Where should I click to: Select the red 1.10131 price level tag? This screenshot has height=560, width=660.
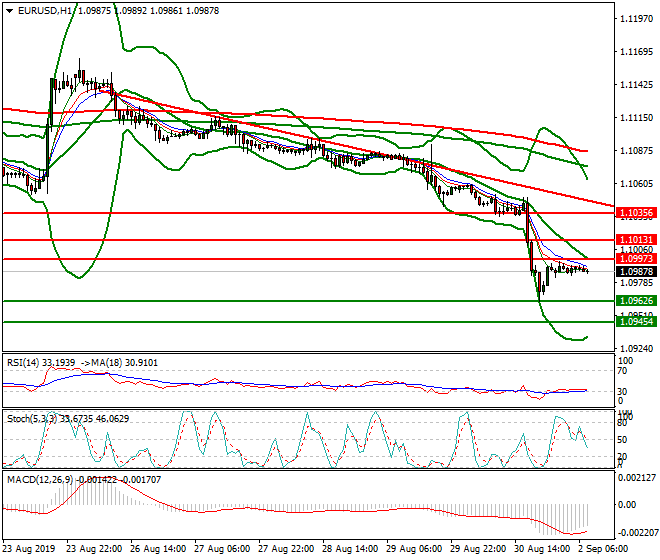point(634,240)
